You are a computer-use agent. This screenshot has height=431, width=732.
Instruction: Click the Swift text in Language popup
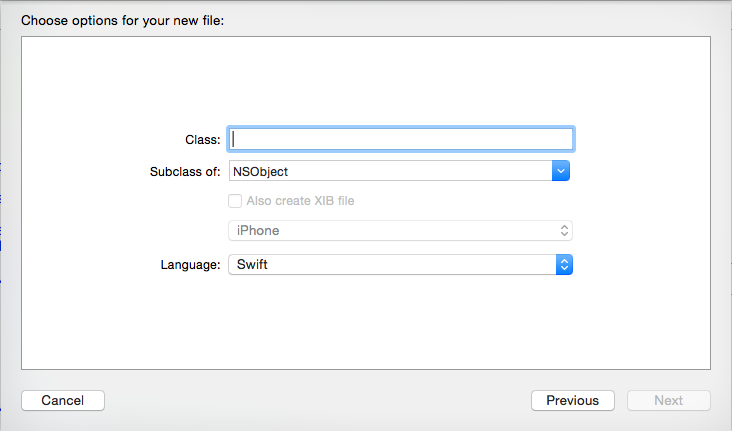(252, 264)
